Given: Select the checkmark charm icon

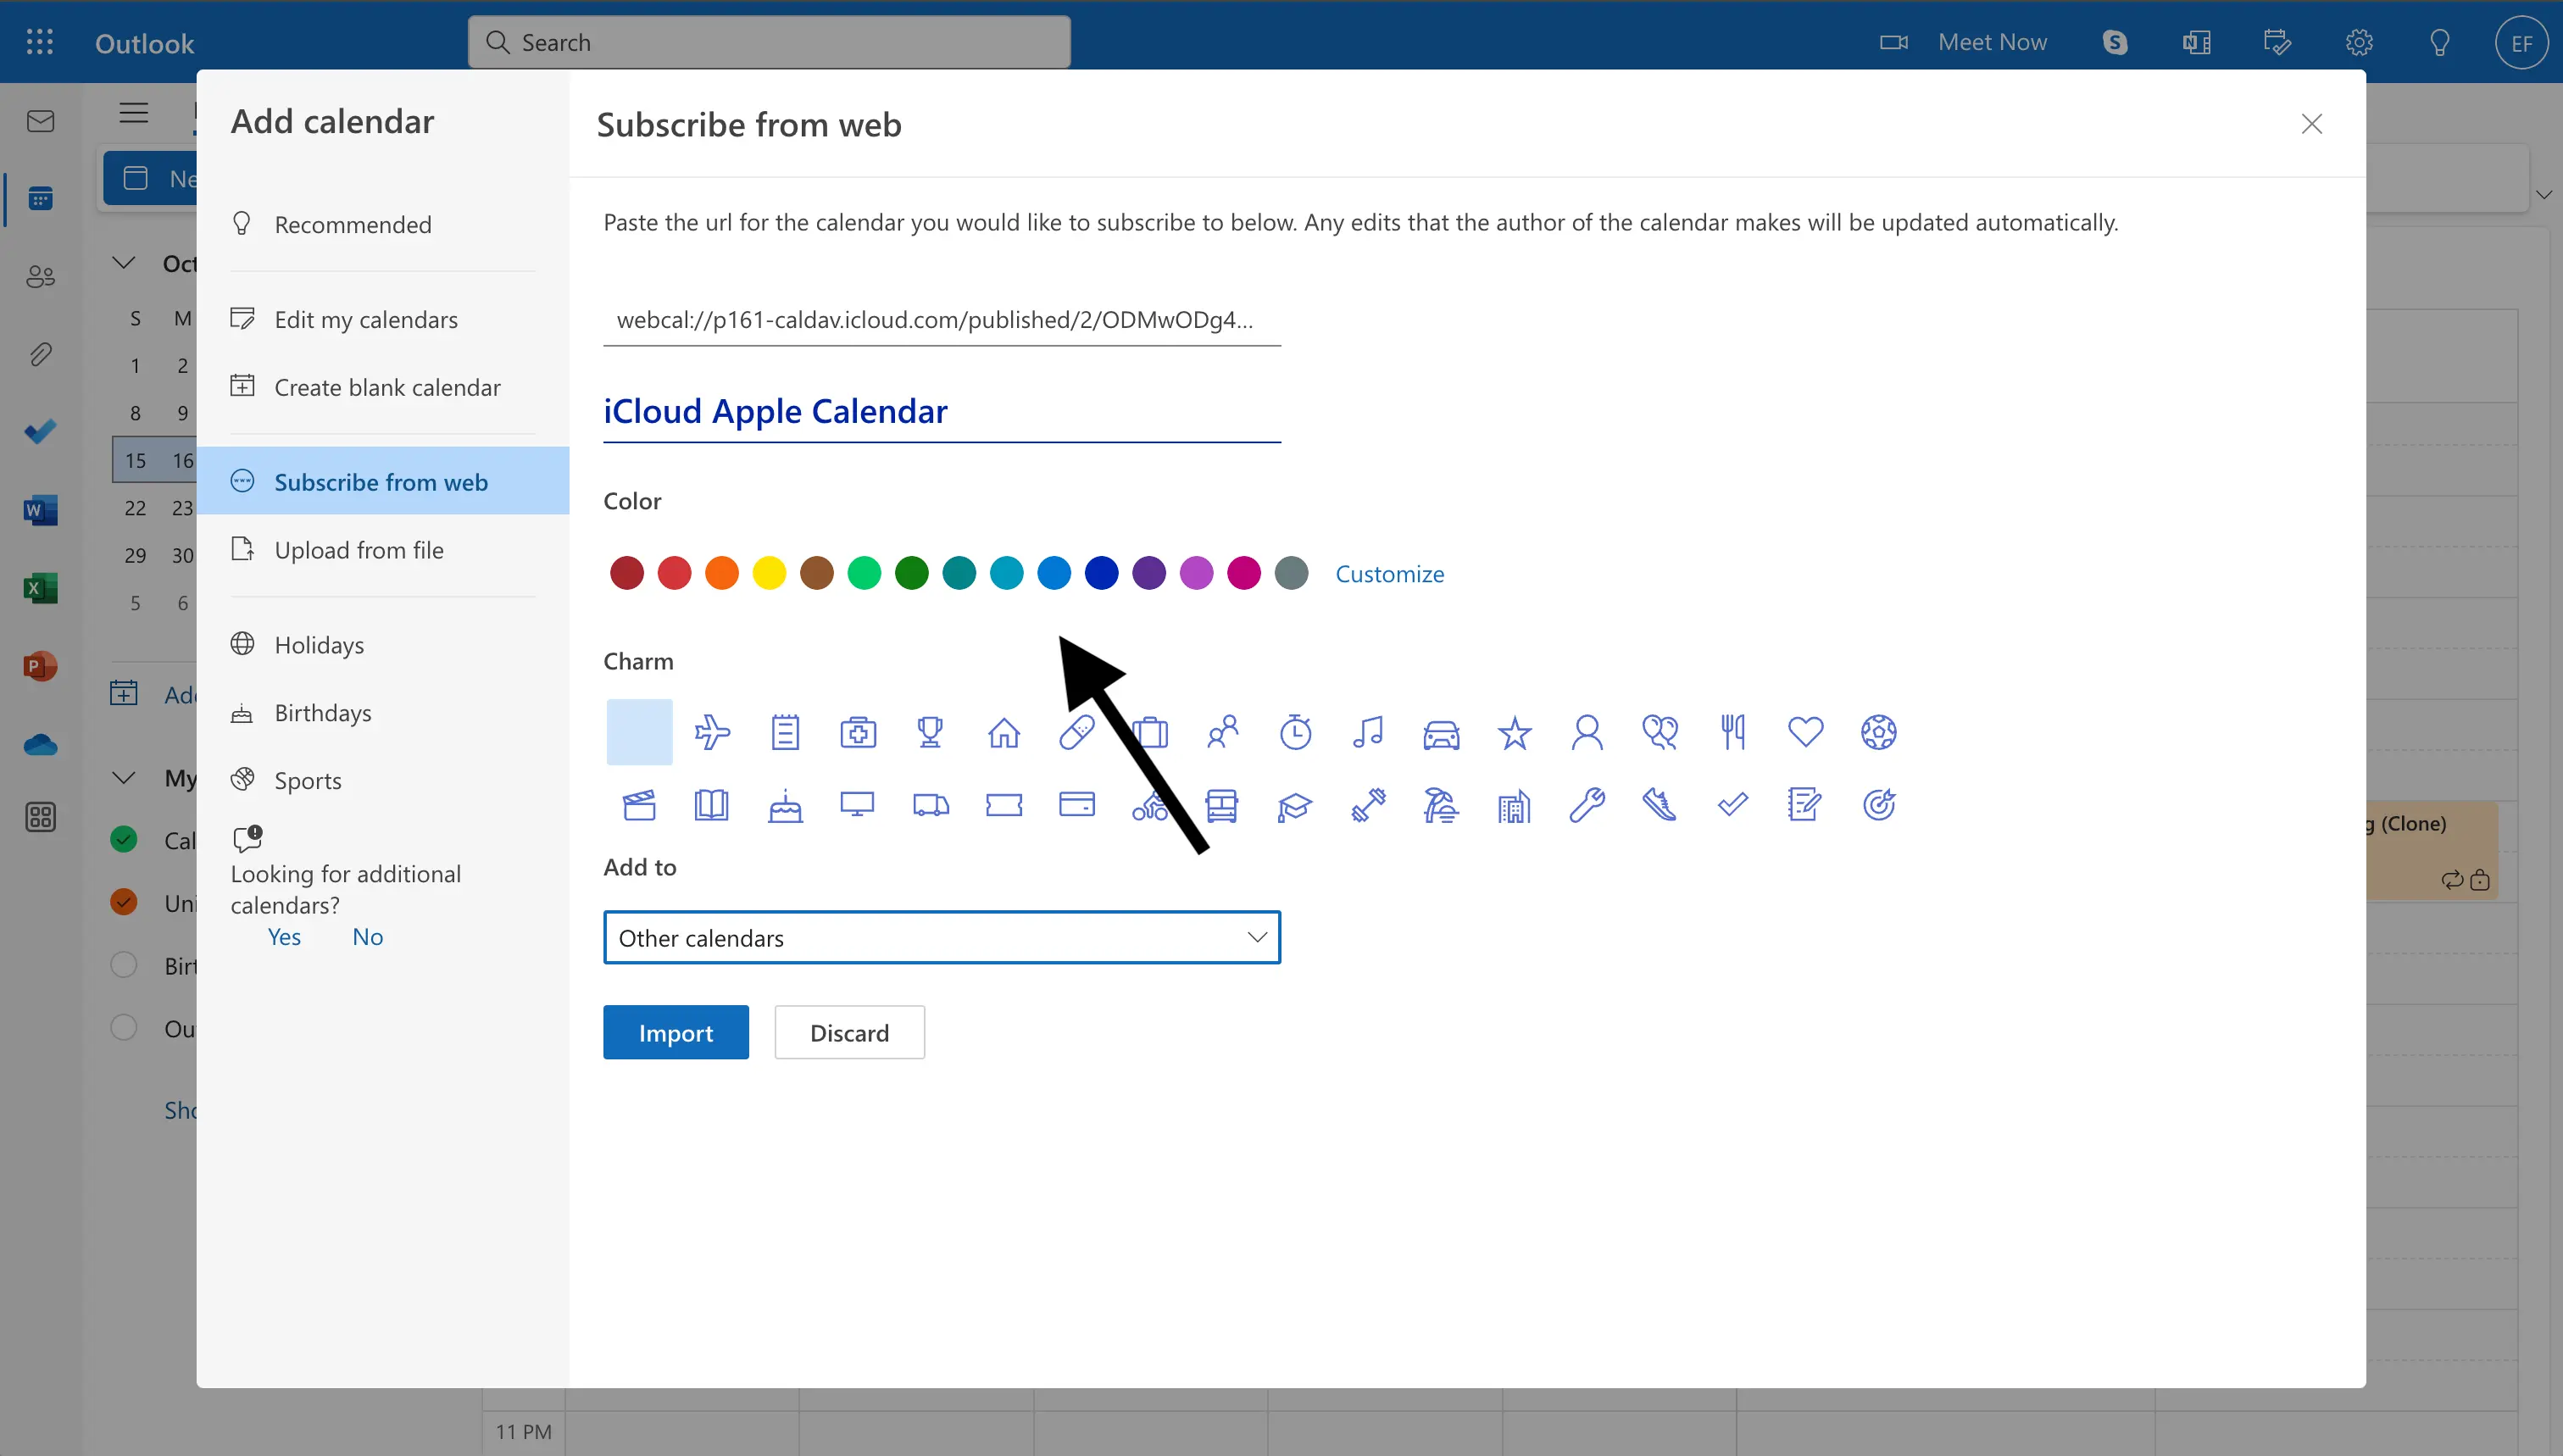Looking at the screenshot, I should pyautogui.click(x=1732, y=804).
